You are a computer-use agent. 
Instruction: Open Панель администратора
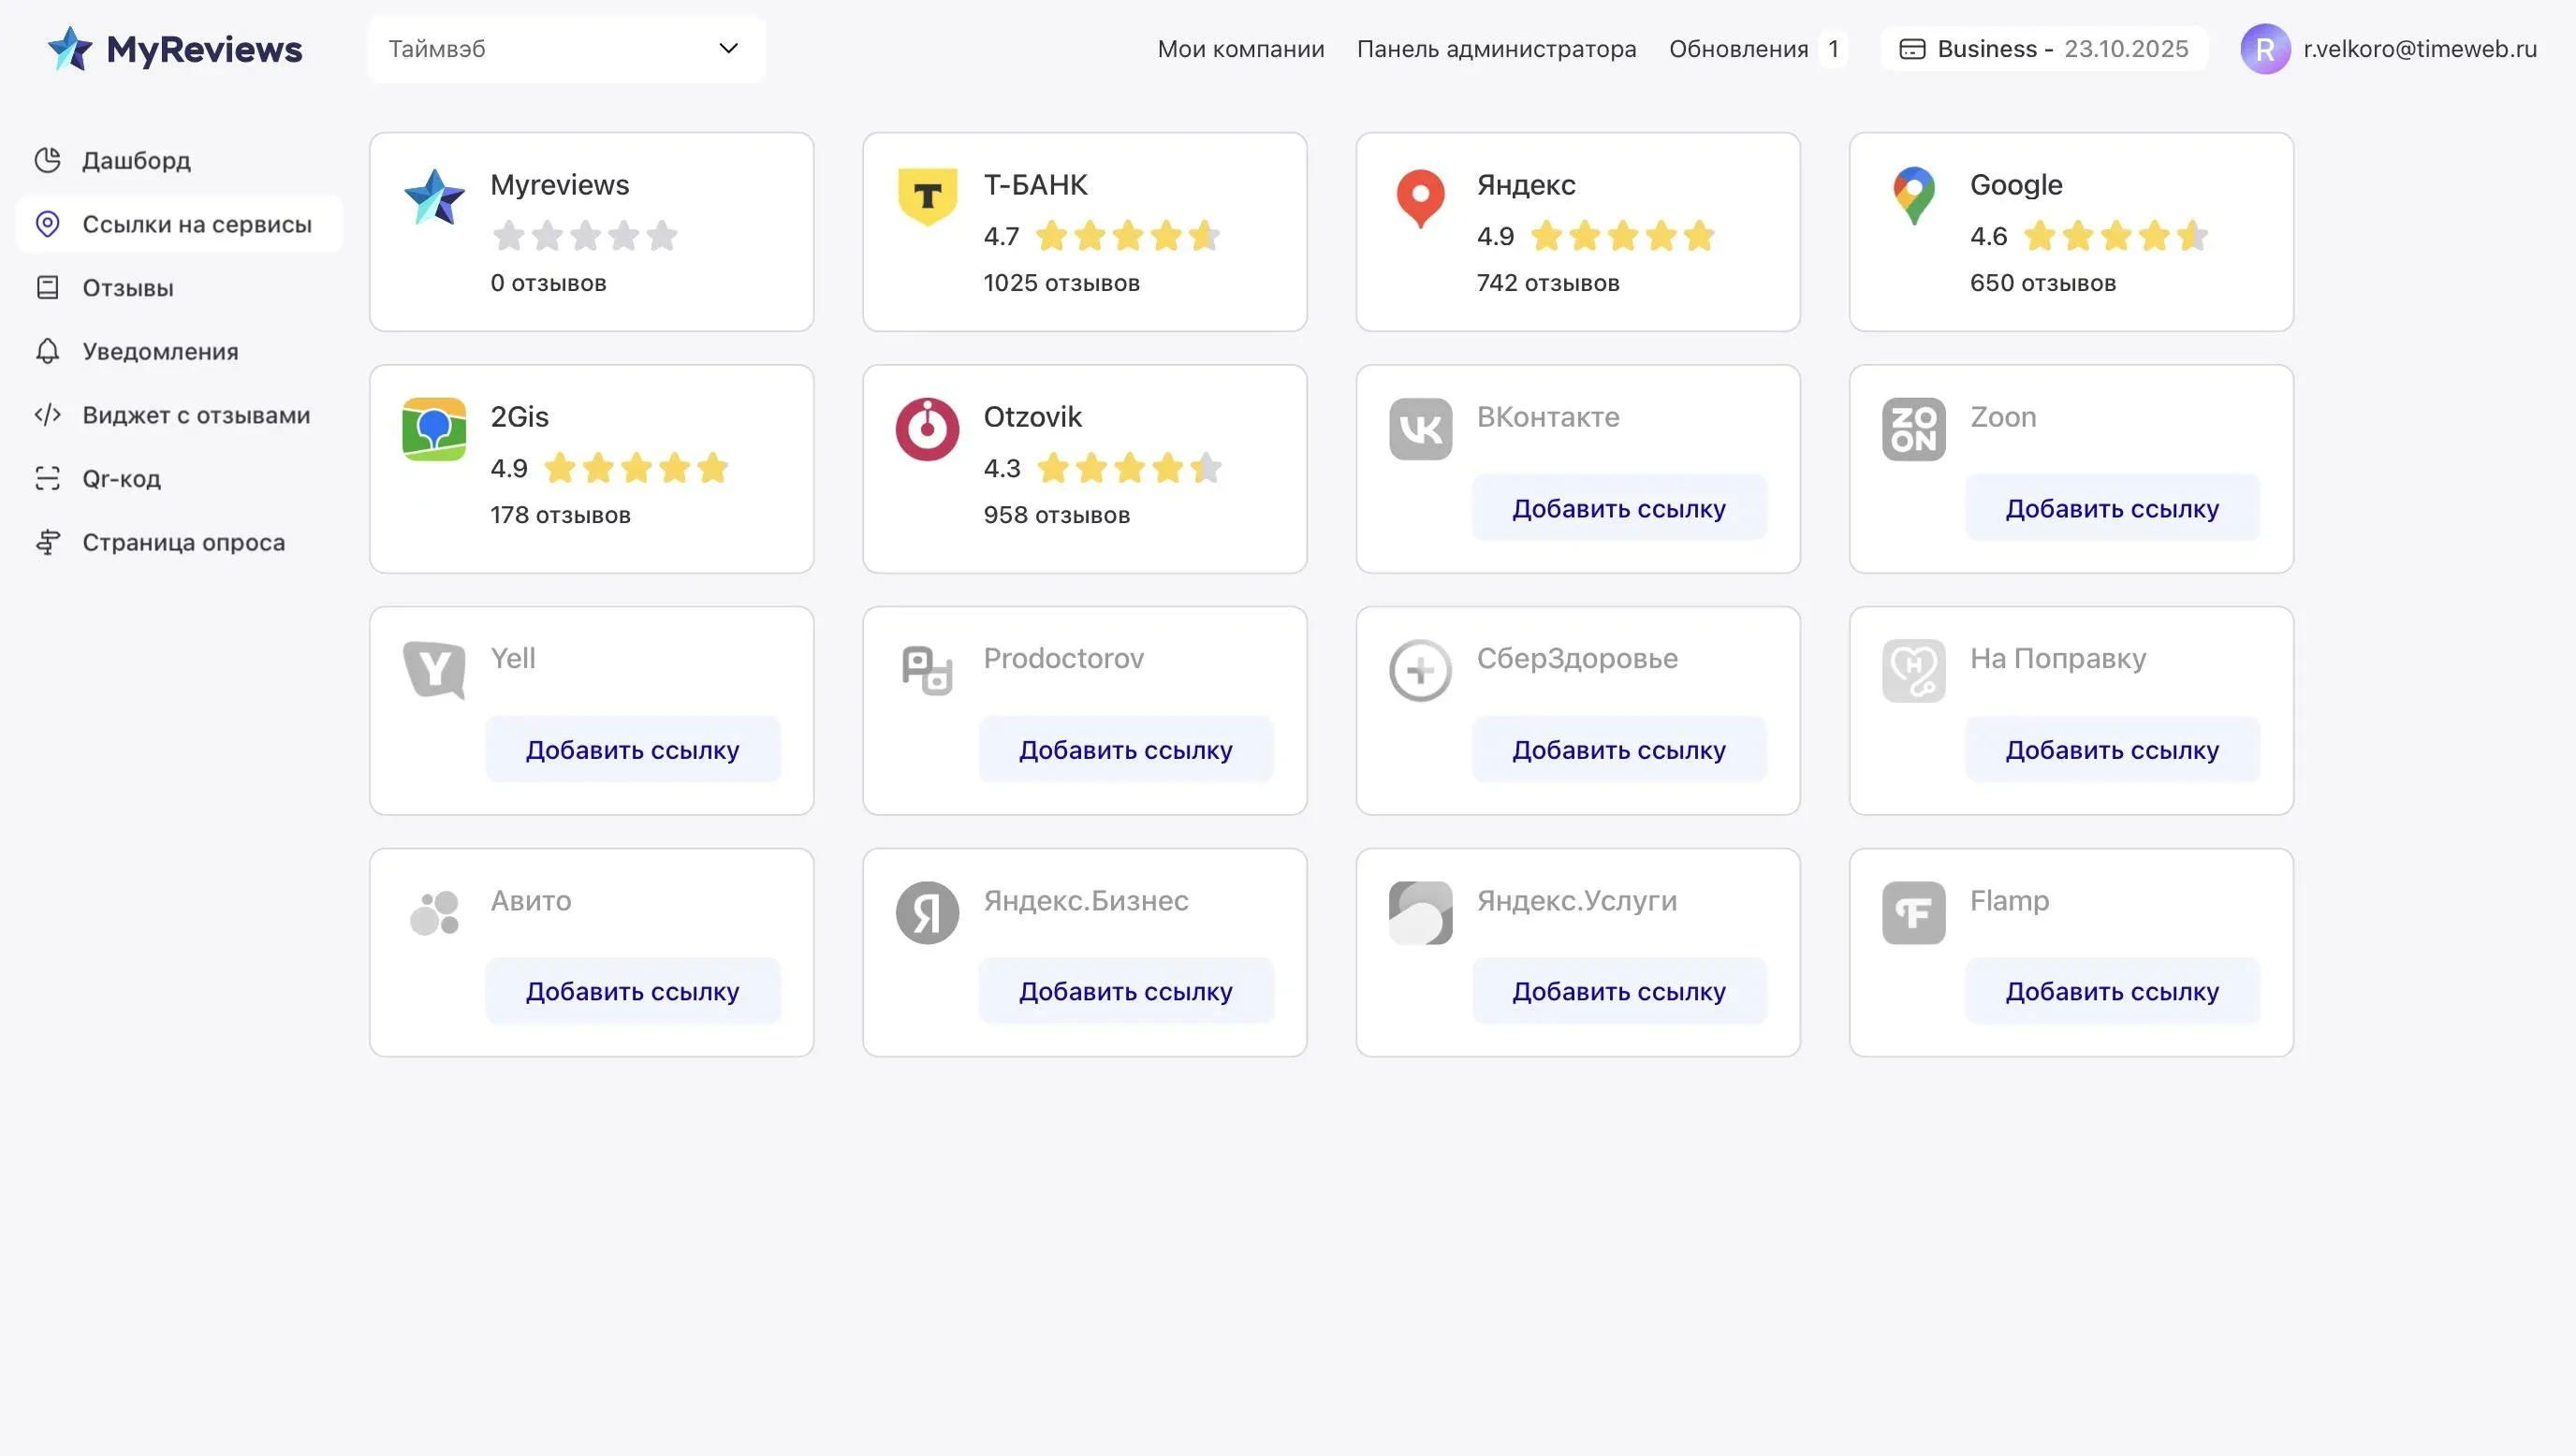[1496, 49]
